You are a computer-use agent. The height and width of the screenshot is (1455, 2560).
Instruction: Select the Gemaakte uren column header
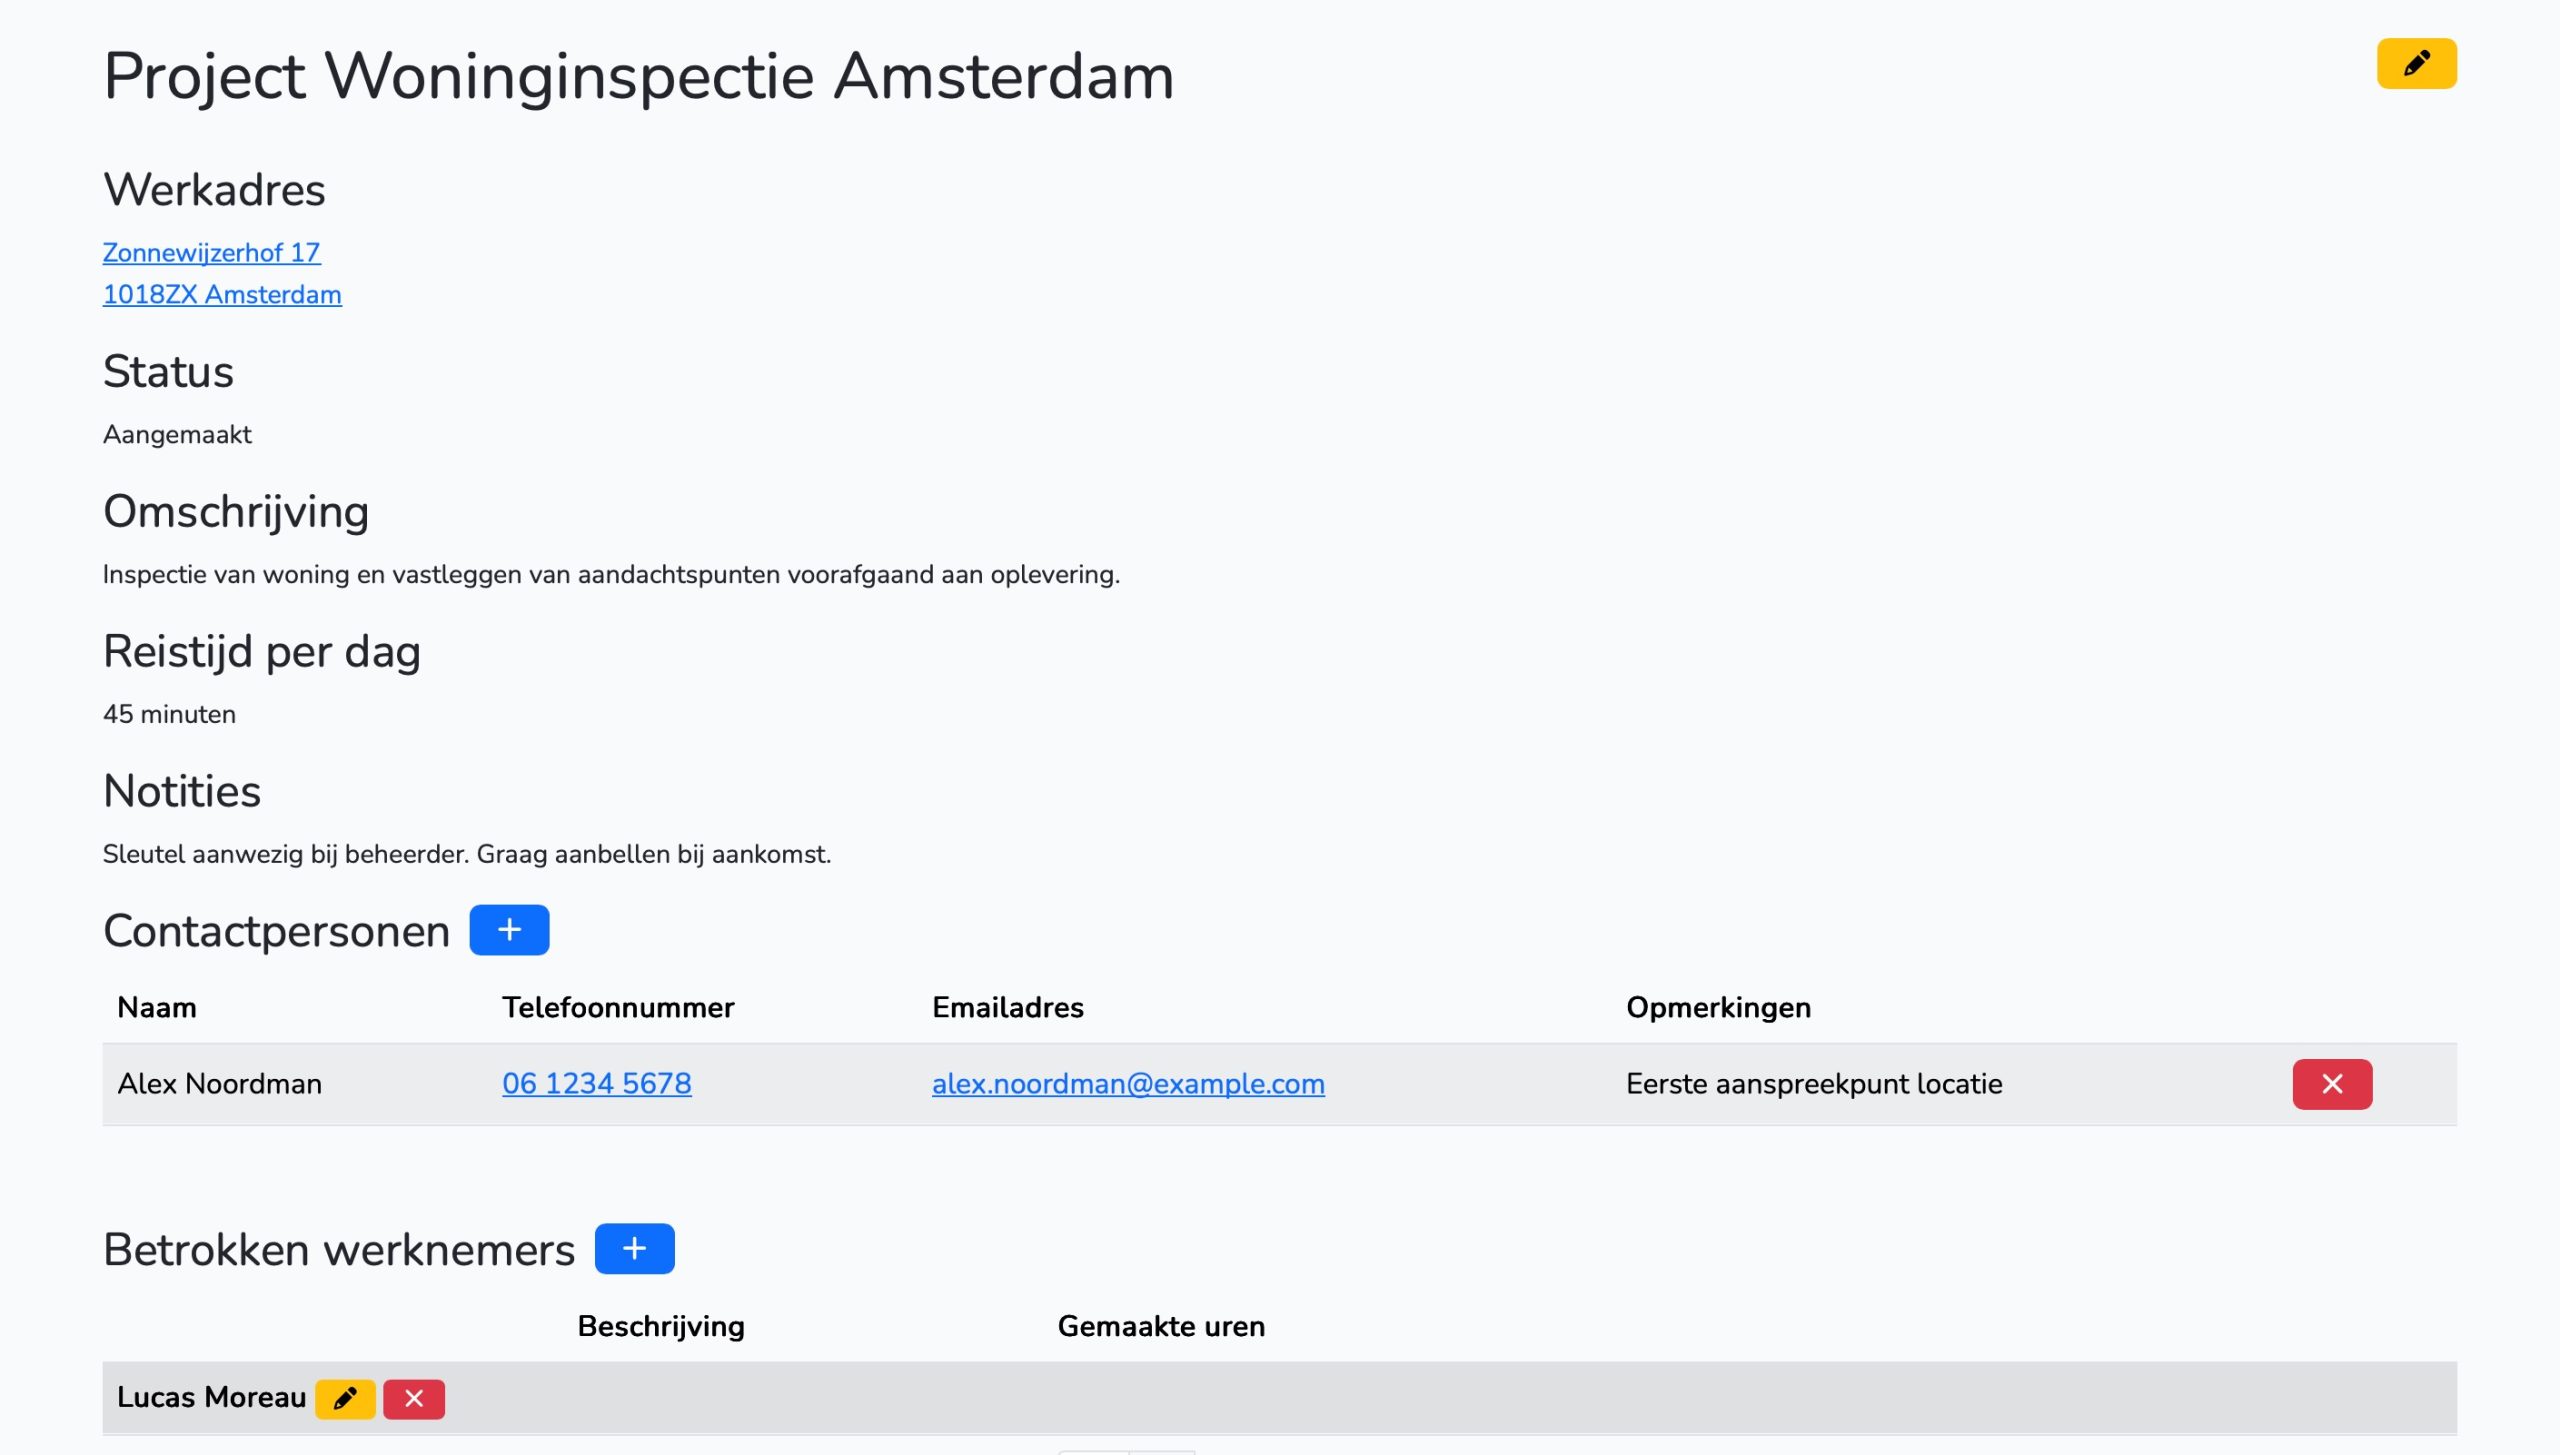pyautogui.click(x=1160, y=1326)
